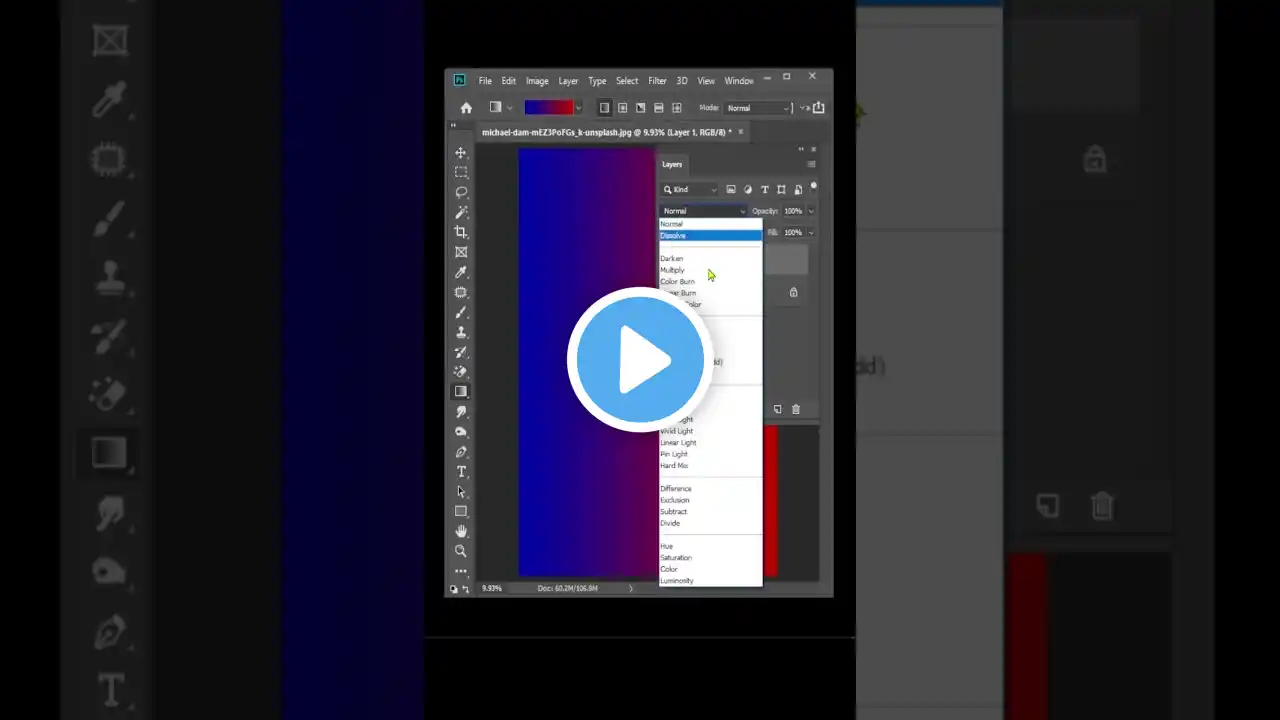
Task: Click the layer blend mode dropdown
Action: 703,211
